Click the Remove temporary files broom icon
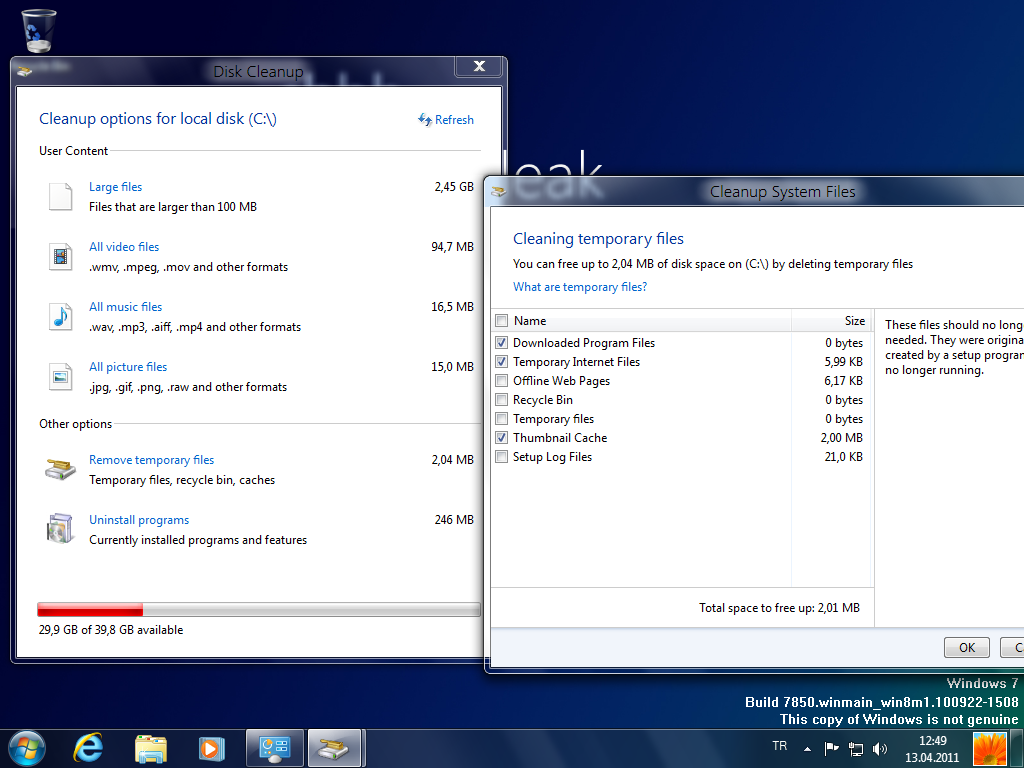1024x768 pixels. coord(61,469)
